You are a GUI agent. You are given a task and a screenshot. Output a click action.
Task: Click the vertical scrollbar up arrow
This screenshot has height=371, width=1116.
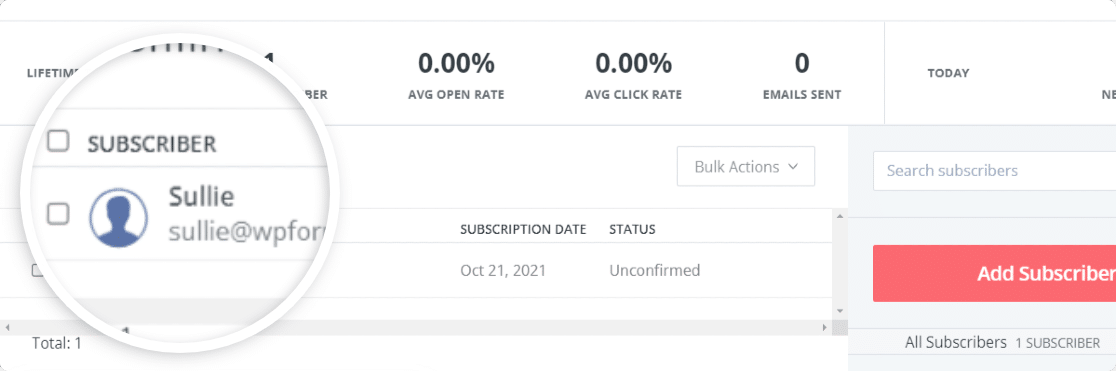pyautogui.click(x=840, y=216)
